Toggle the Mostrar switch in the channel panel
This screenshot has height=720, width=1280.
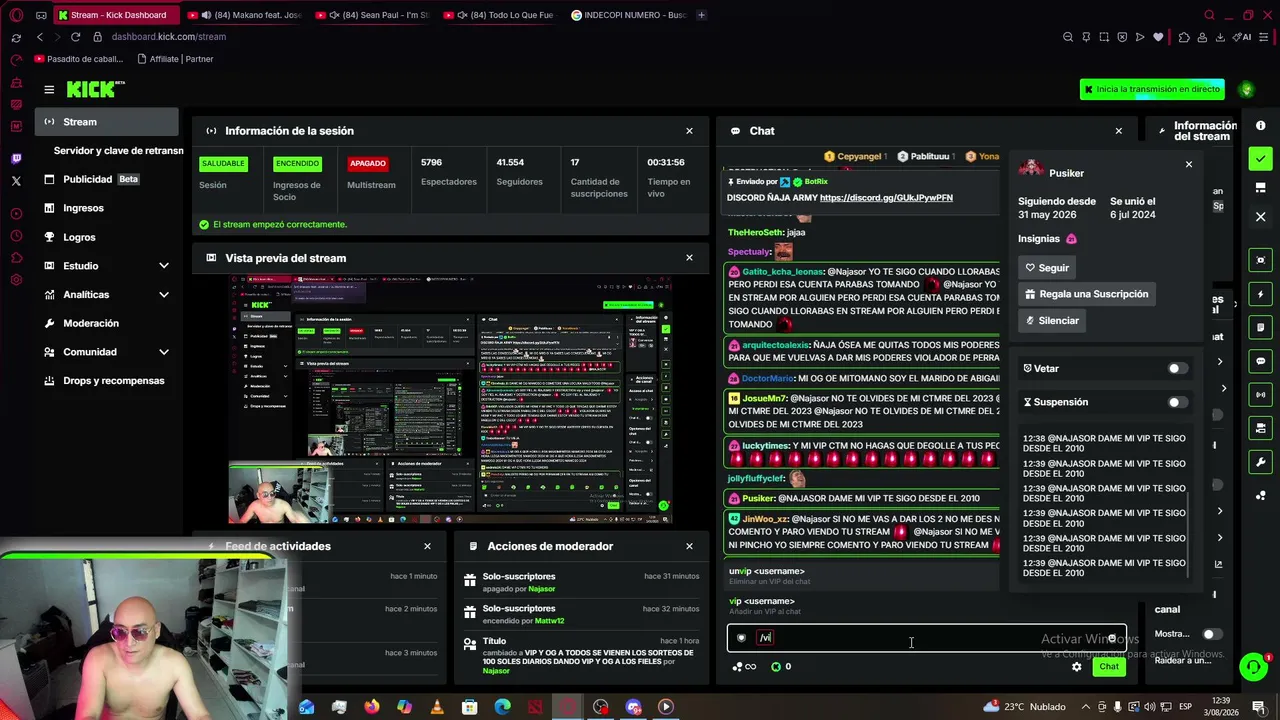click(1211, 634)
